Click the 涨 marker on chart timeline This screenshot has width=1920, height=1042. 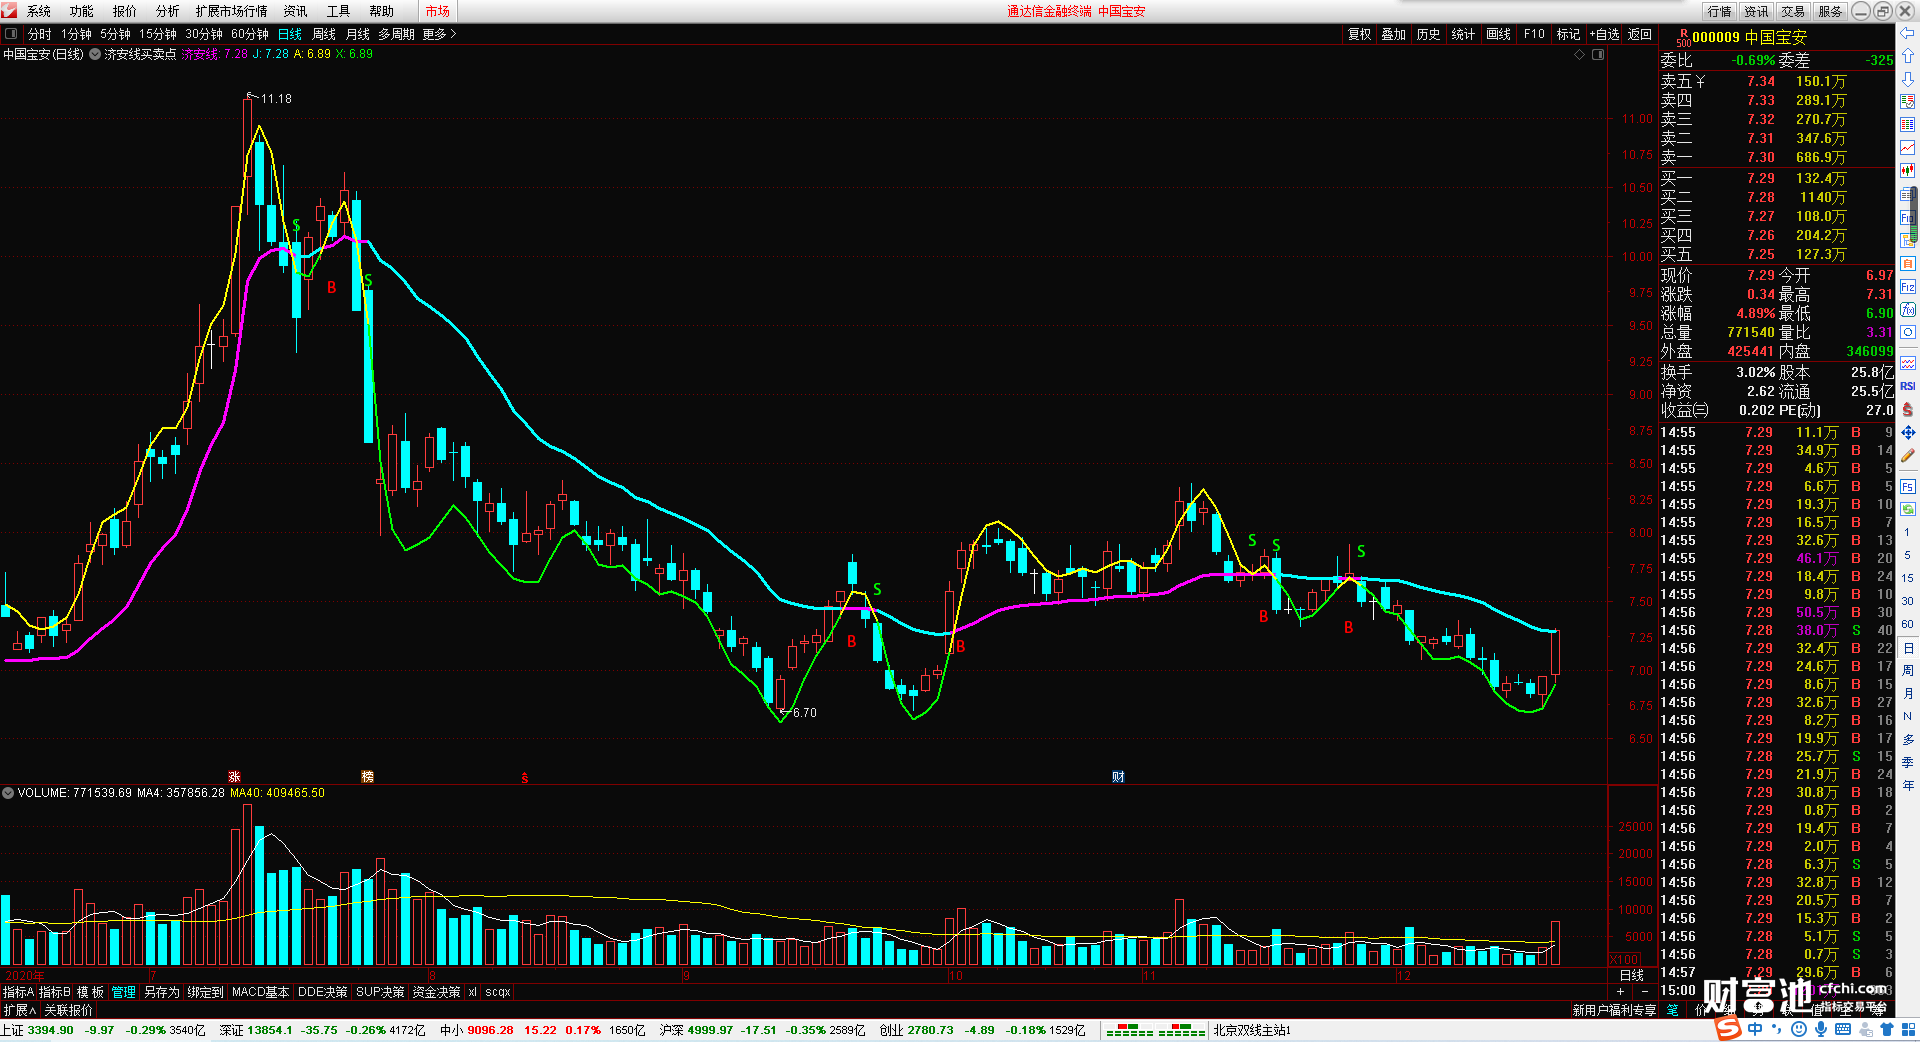point(234,777)
